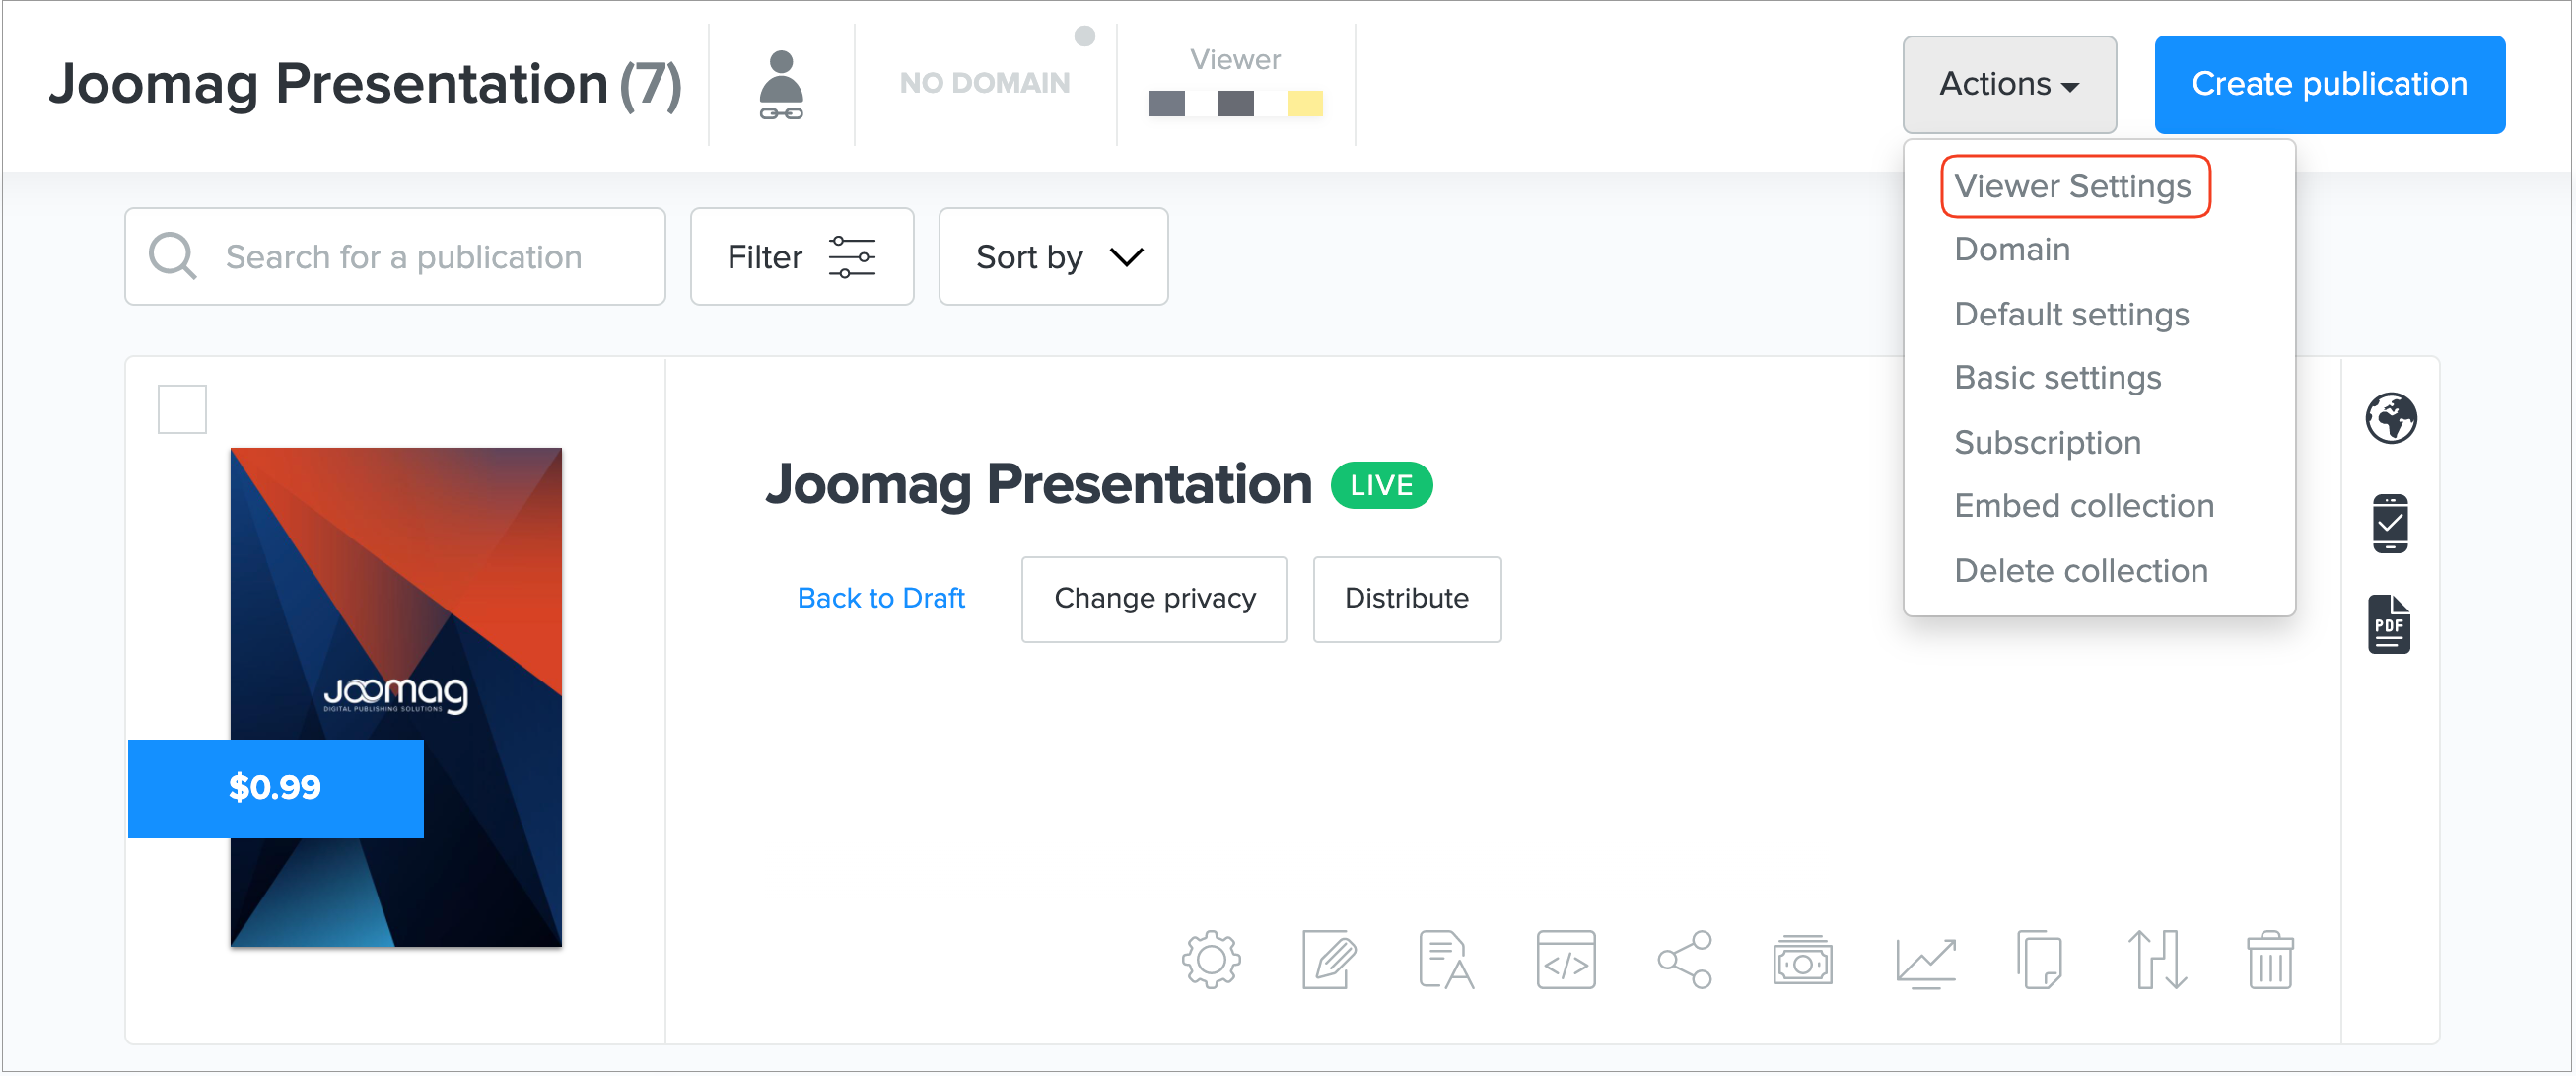The height and width of the screenshot is (1076, 2576).
Task: Expand the Sort by dropdown
Action: pyautogui.click(x=1053, y=257)
